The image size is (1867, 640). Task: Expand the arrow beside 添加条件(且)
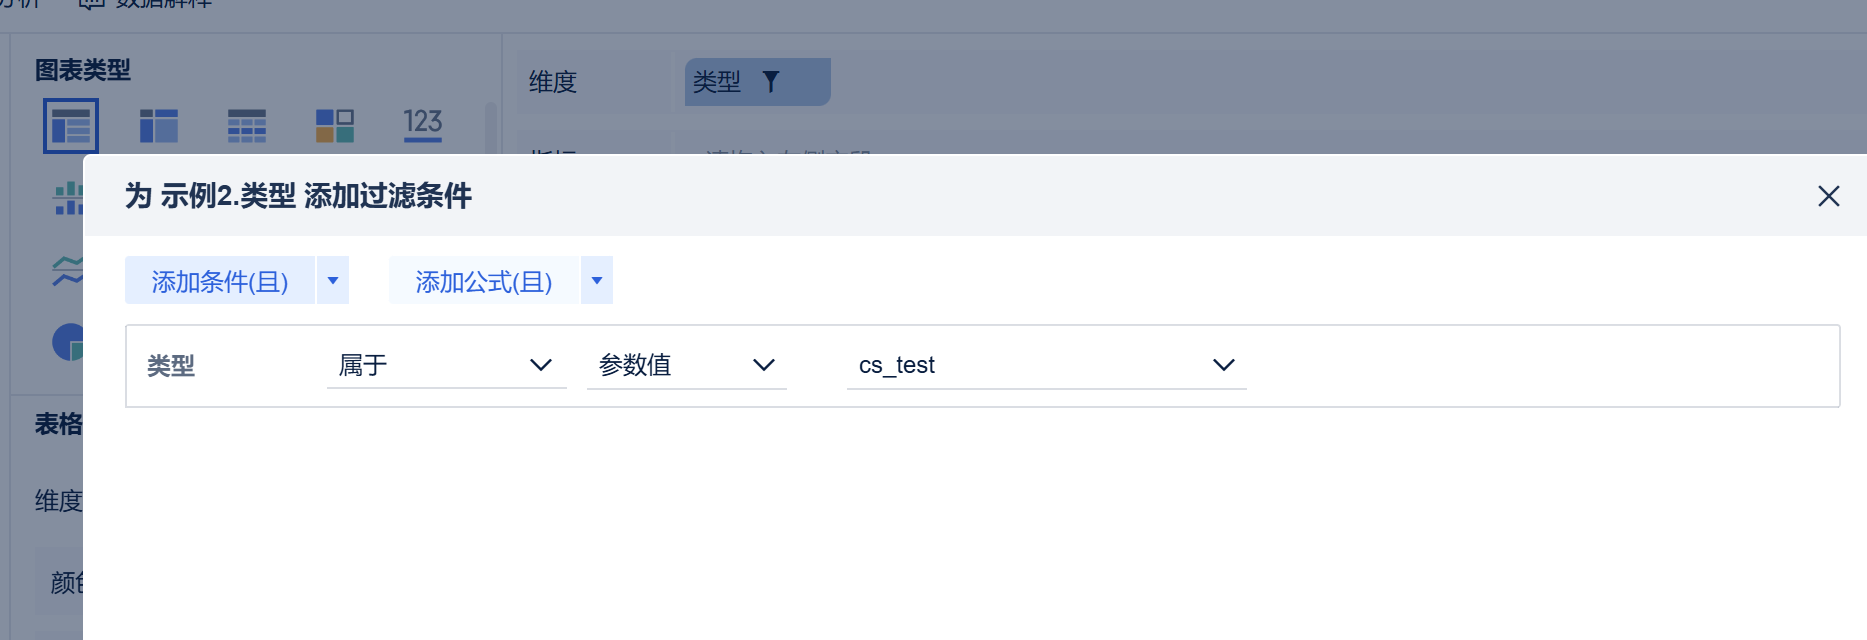(333, 281)
